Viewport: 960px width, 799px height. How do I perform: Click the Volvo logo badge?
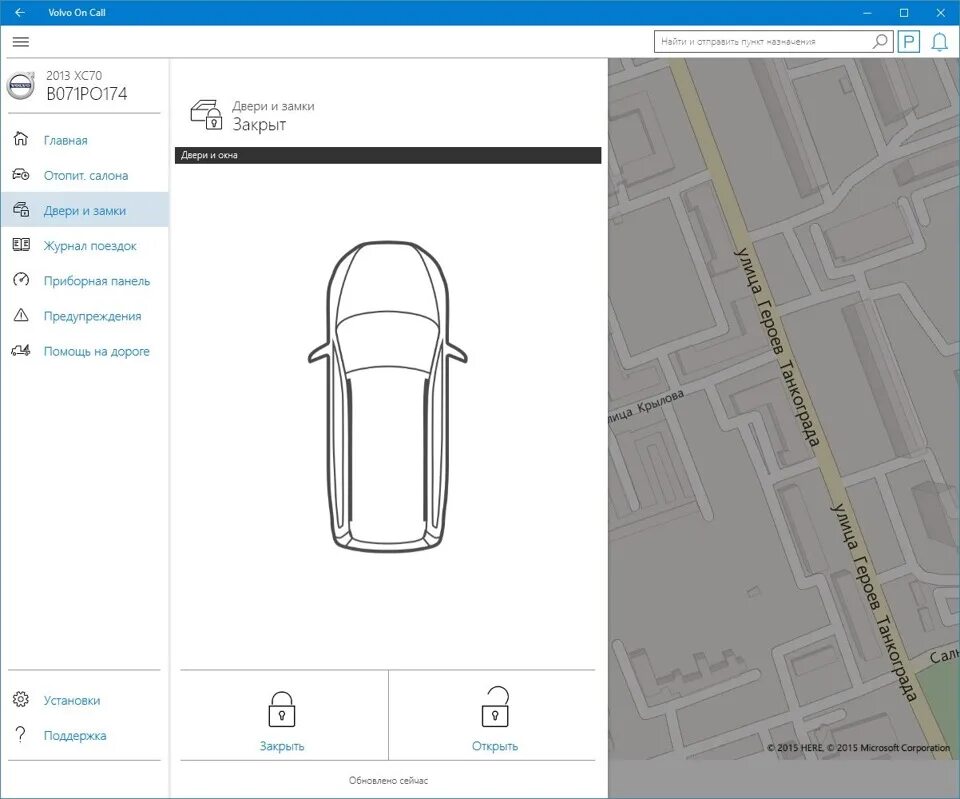[x=21, y=85]
